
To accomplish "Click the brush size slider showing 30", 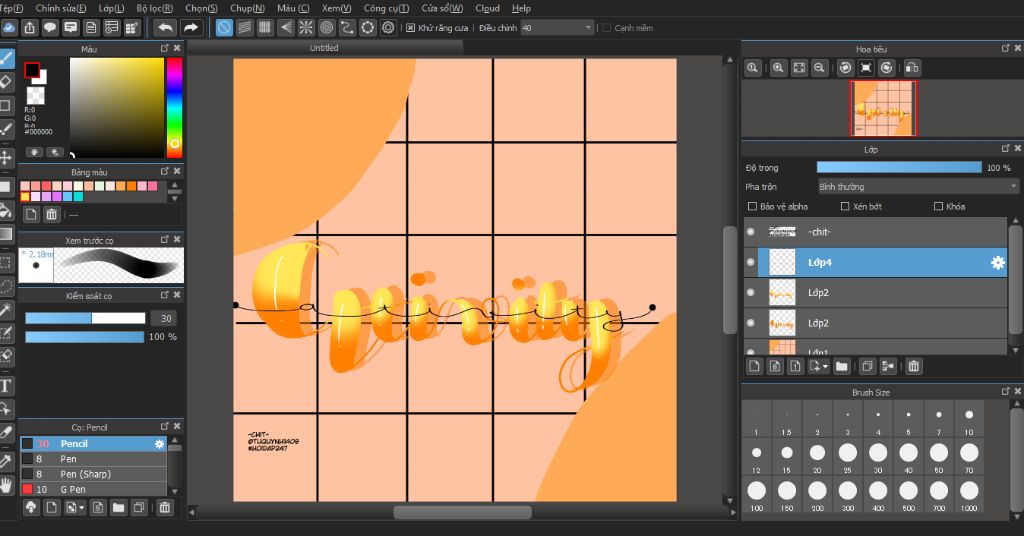I will (85, 318).
